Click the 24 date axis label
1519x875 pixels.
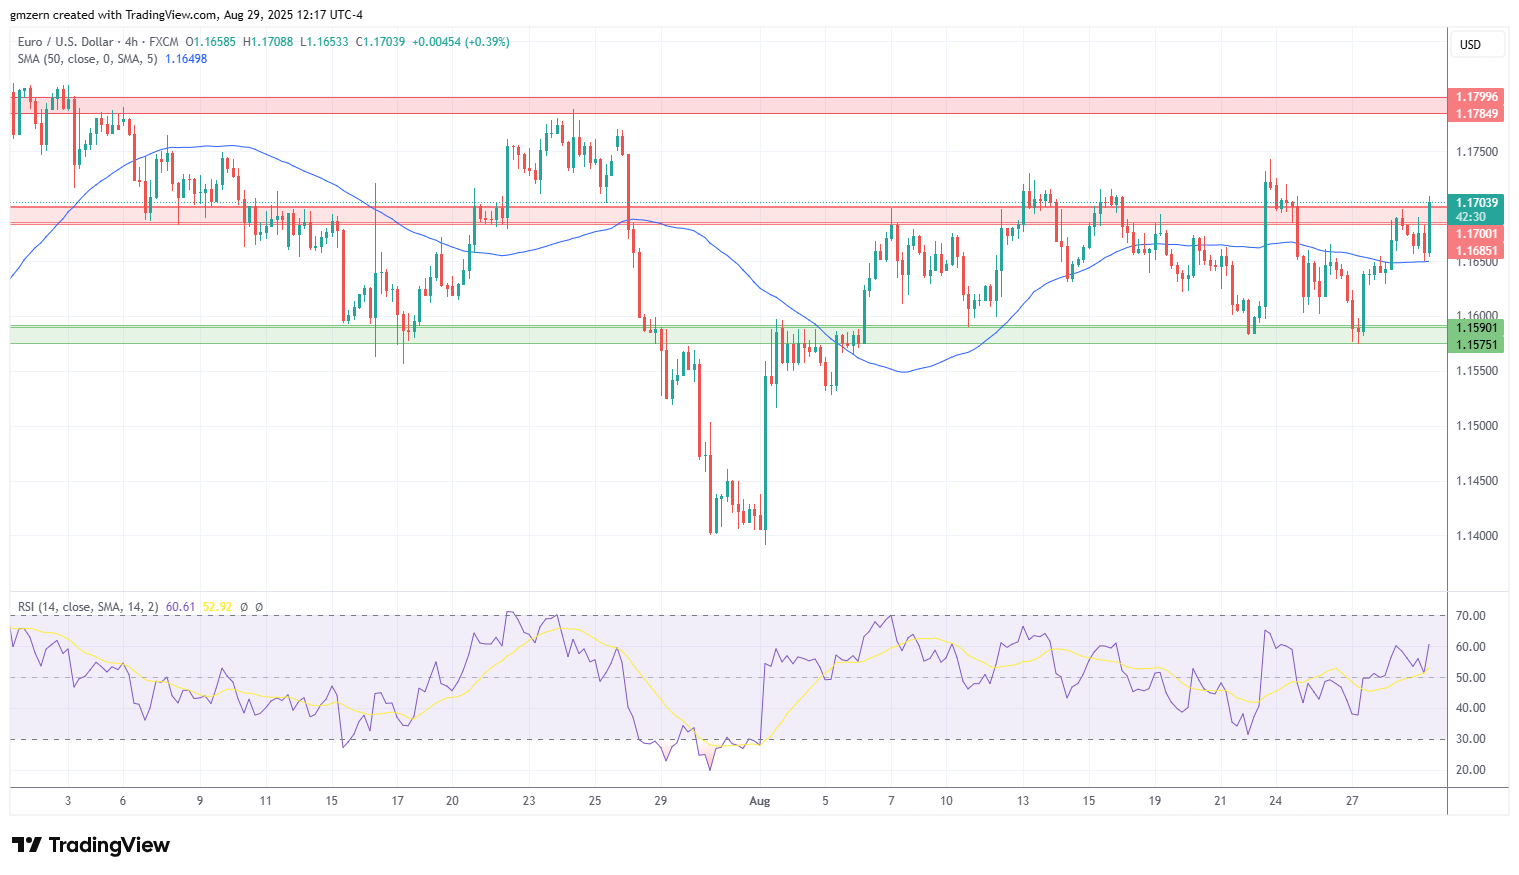pyautogui.click(x=1276, y=801)
